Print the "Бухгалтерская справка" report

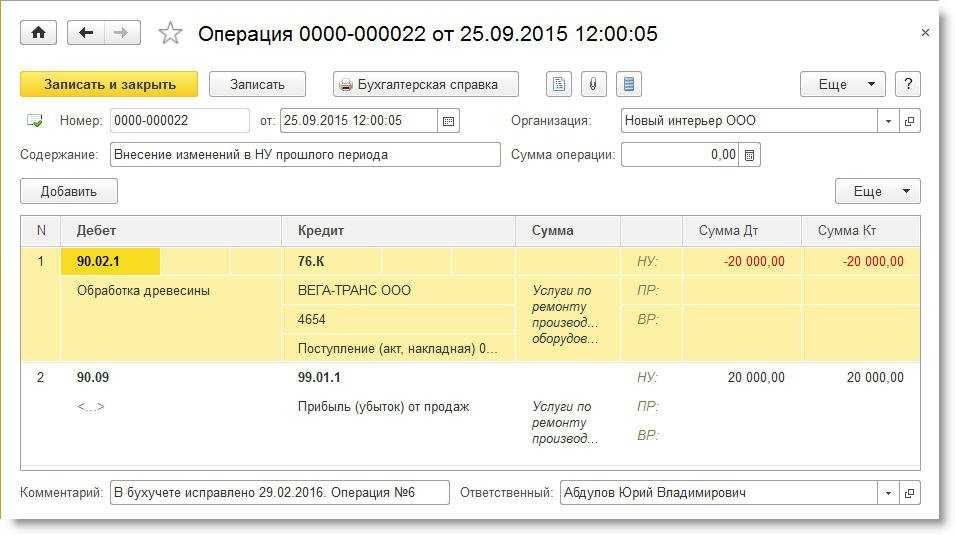tap(426, 84)
